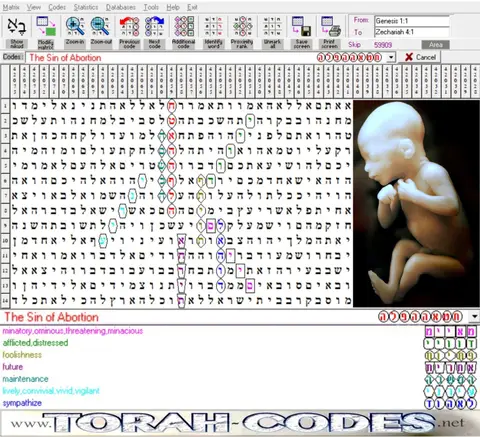Open the Tools menu
The height and width of the screenshot is (437, 480).
[x=151, y=7]
